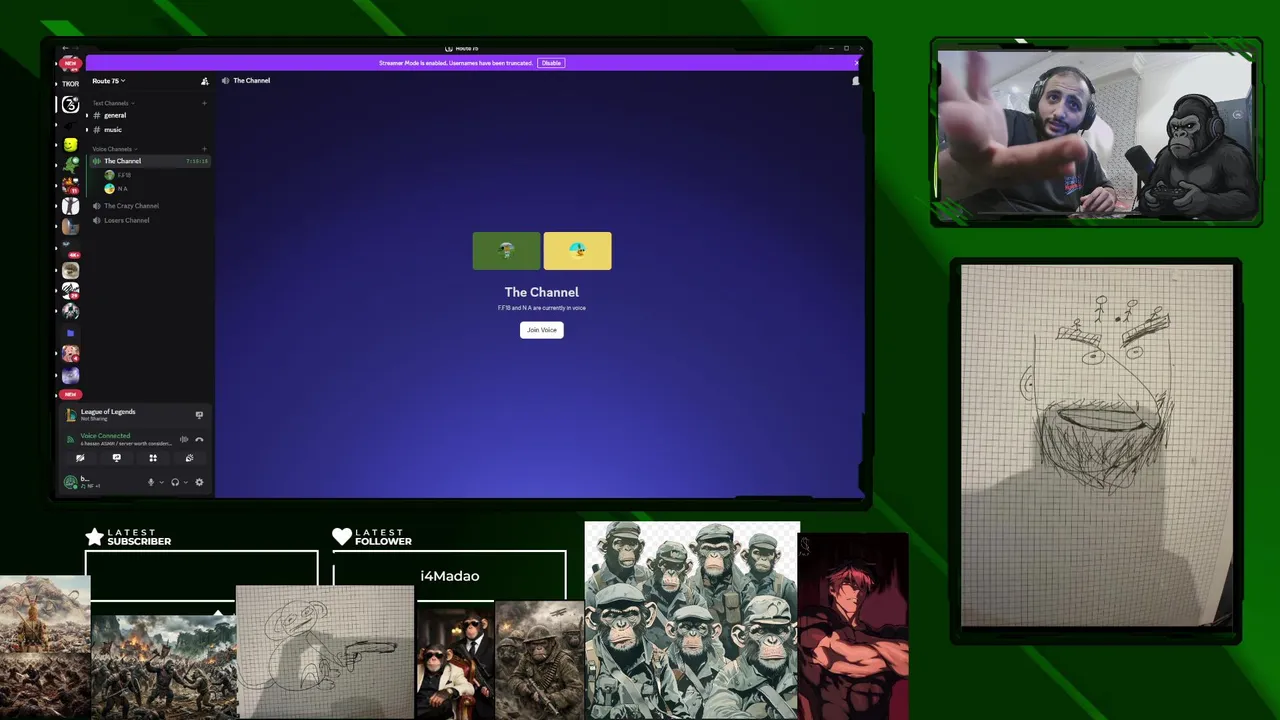Click the Voice Connected status text
This screenshot has width=1280, height=720.
coord(105,436)
